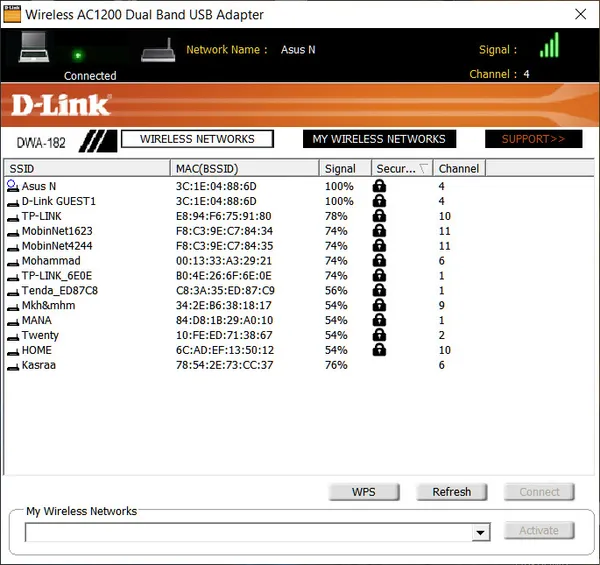Click MAC address 78:54:2E:73:CC:37
Image resolution: width=600 pixels, height=565 pixels.
click(x=225, y=365)
